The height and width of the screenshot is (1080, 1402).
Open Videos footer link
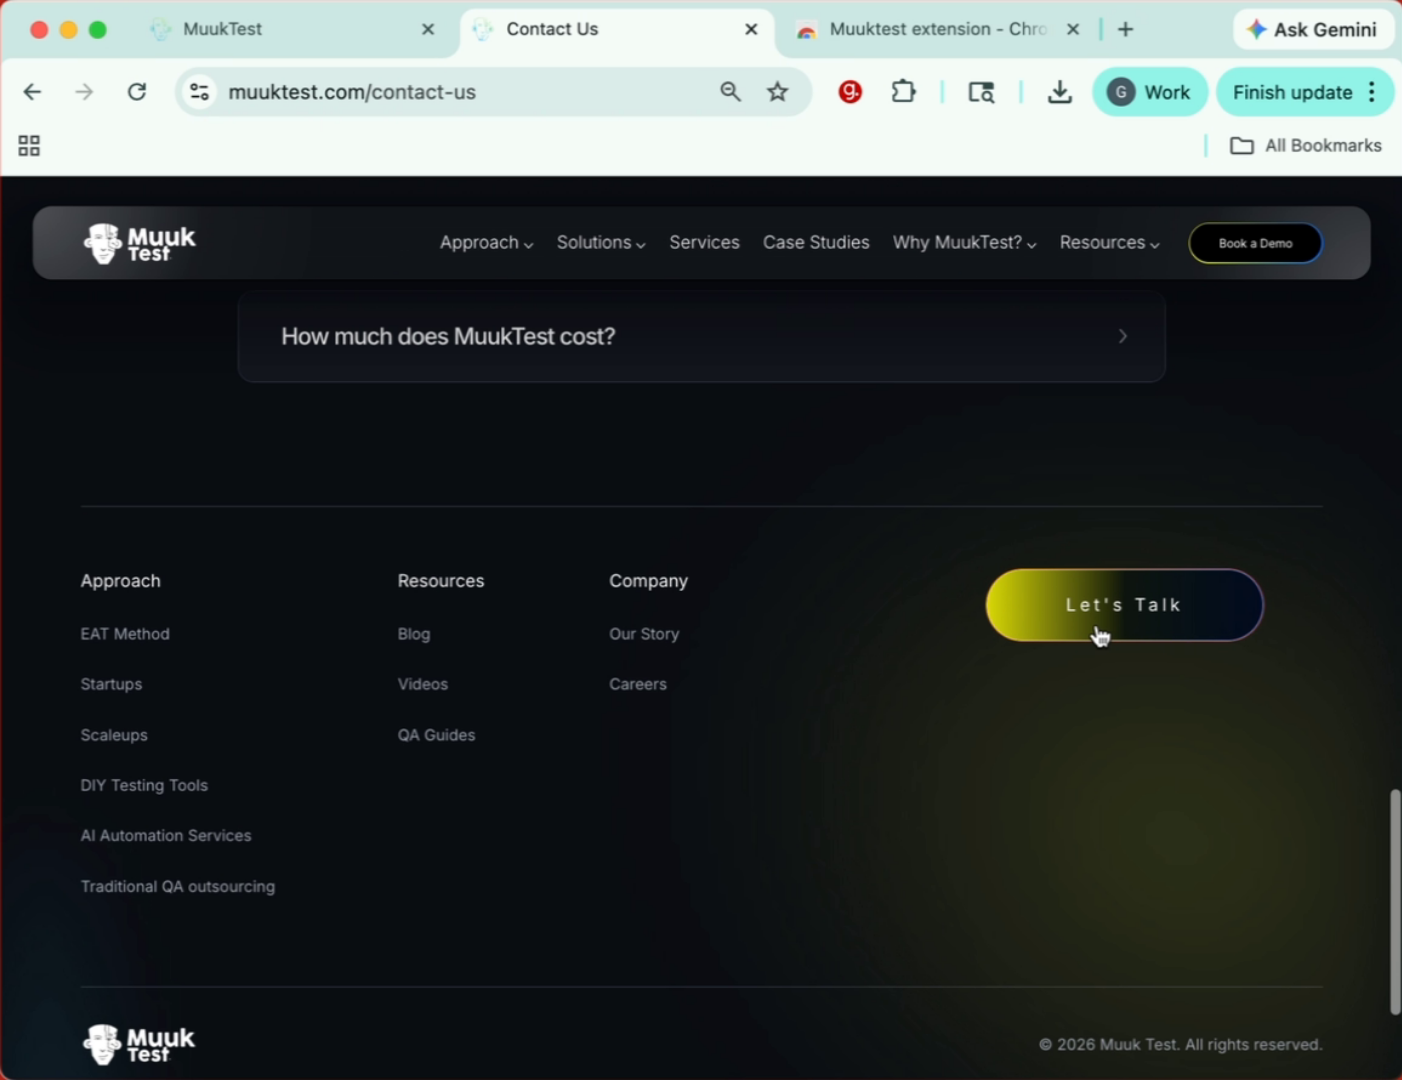(422, 684)
